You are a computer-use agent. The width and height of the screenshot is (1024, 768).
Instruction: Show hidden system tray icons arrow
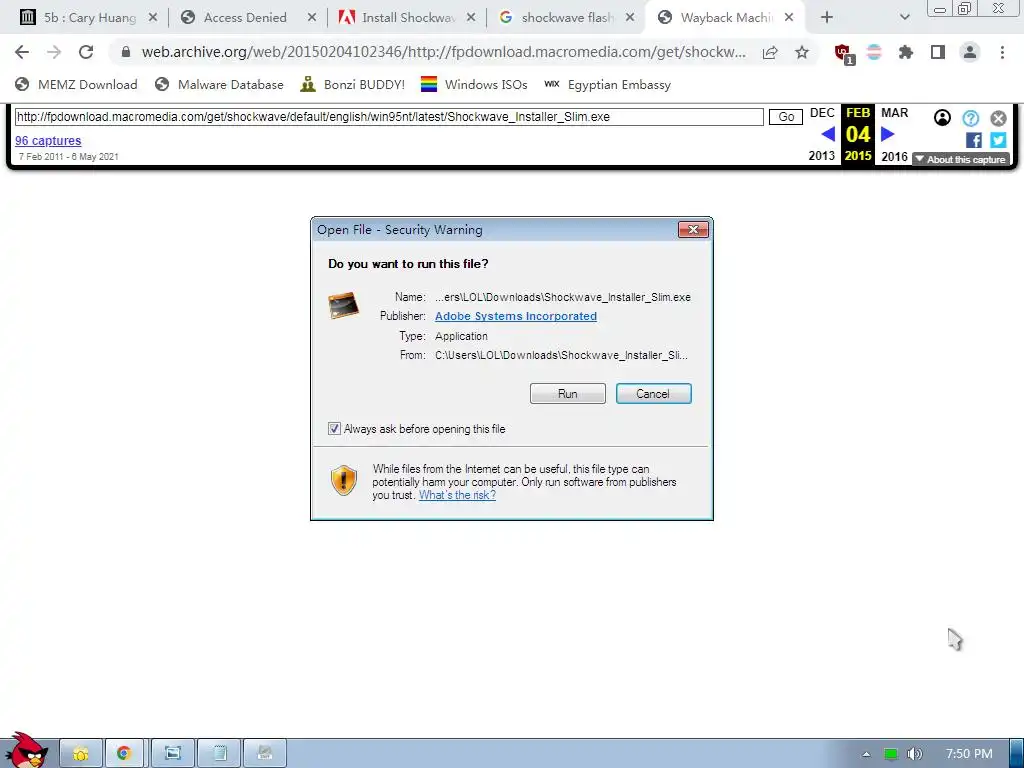click(867, 754)
